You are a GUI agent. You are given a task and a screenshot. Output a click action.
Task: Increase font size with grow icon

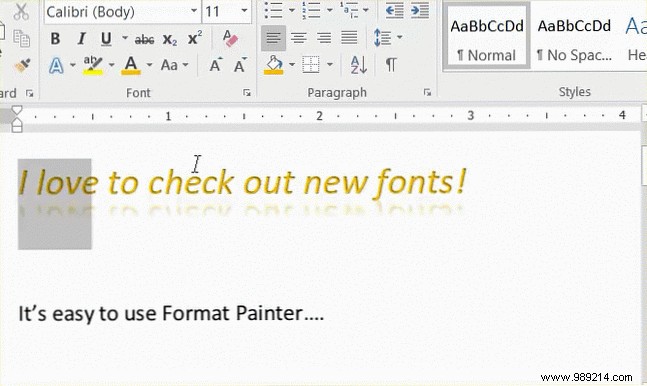tap(215, 65)
